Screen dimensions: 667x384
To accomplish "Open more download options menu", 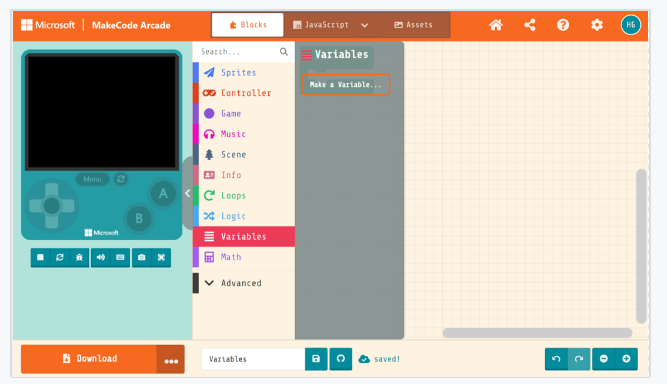I will [171, 359].
